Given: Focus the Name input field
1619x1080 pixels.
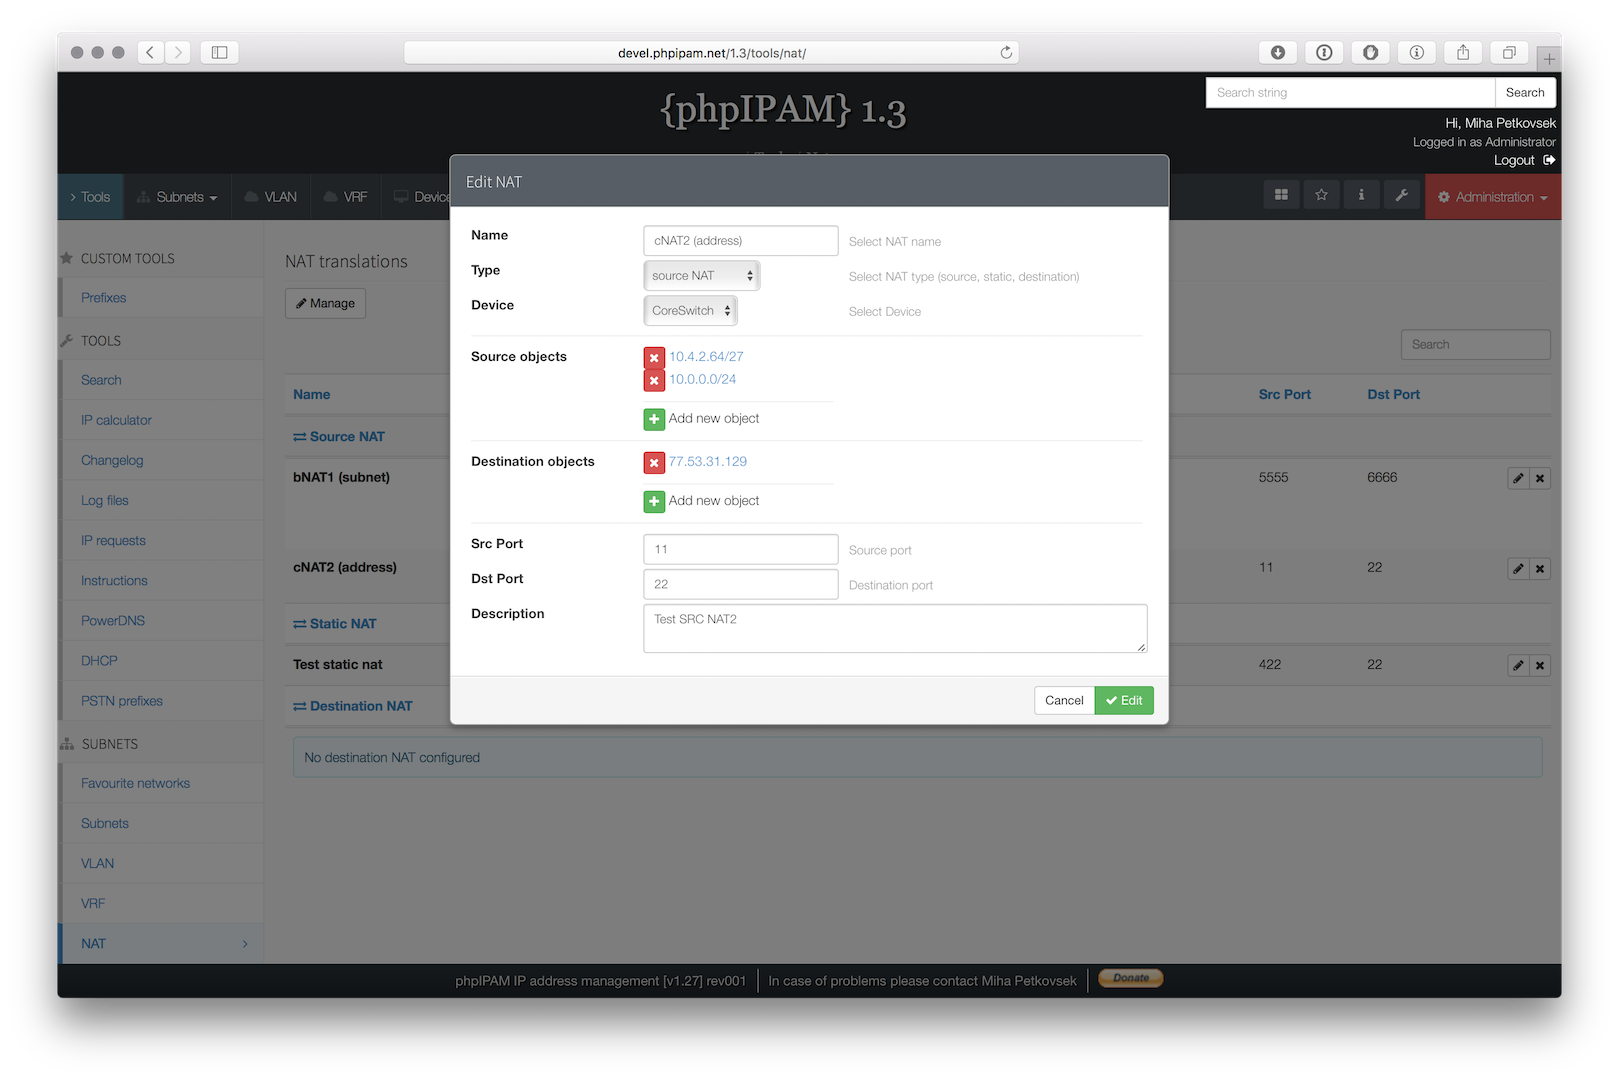Looking at the screenshot, I should (x=741, y=241).
